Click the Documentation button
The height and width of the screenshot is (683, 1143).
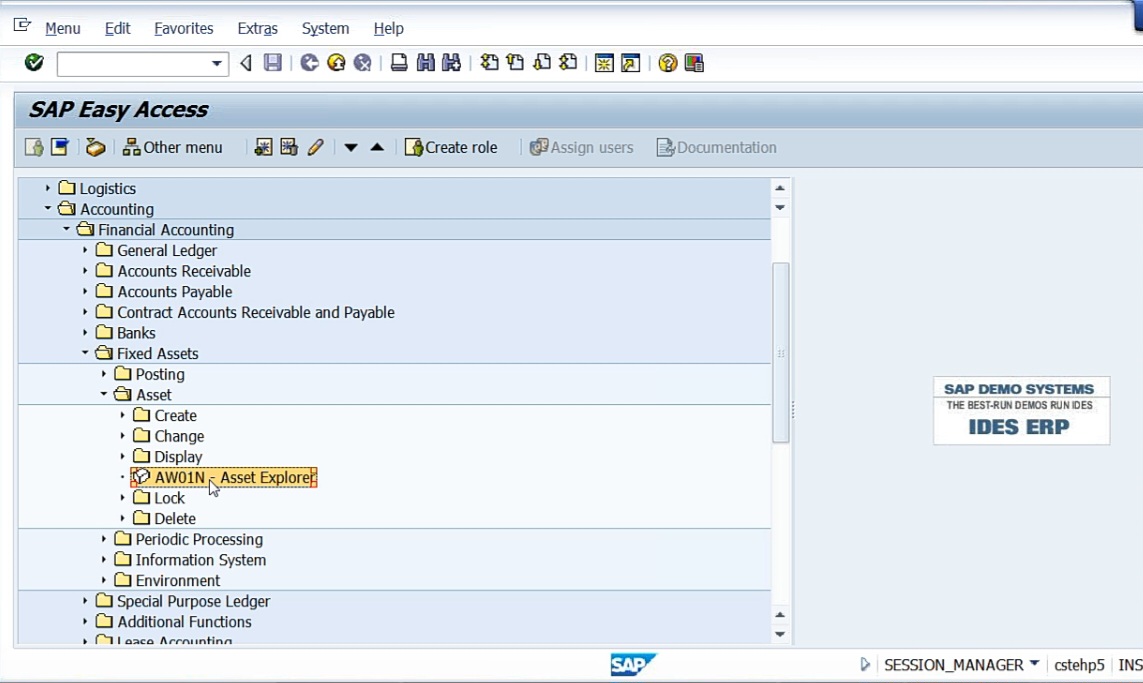click(717, 147)
